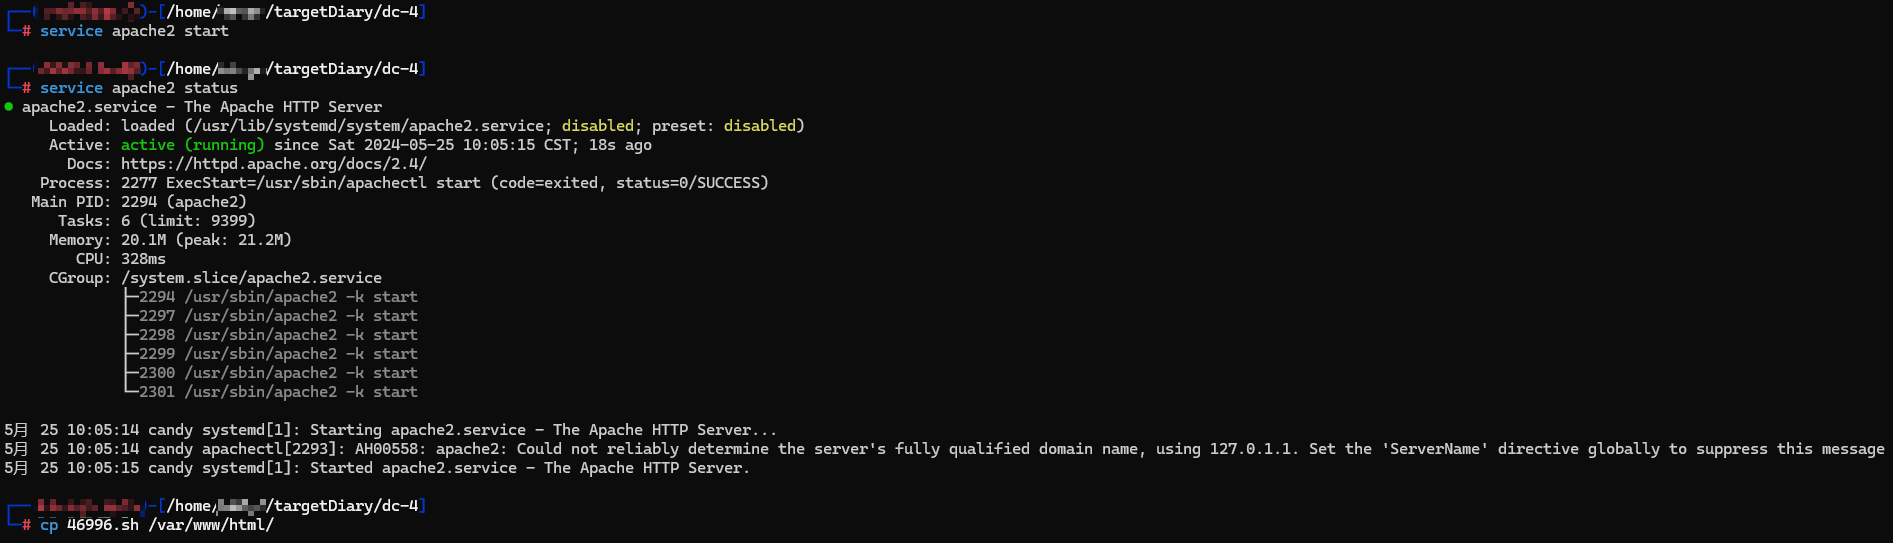
Task: Click process 2297 in the CGroup tree
Action: tap(156, 316)
